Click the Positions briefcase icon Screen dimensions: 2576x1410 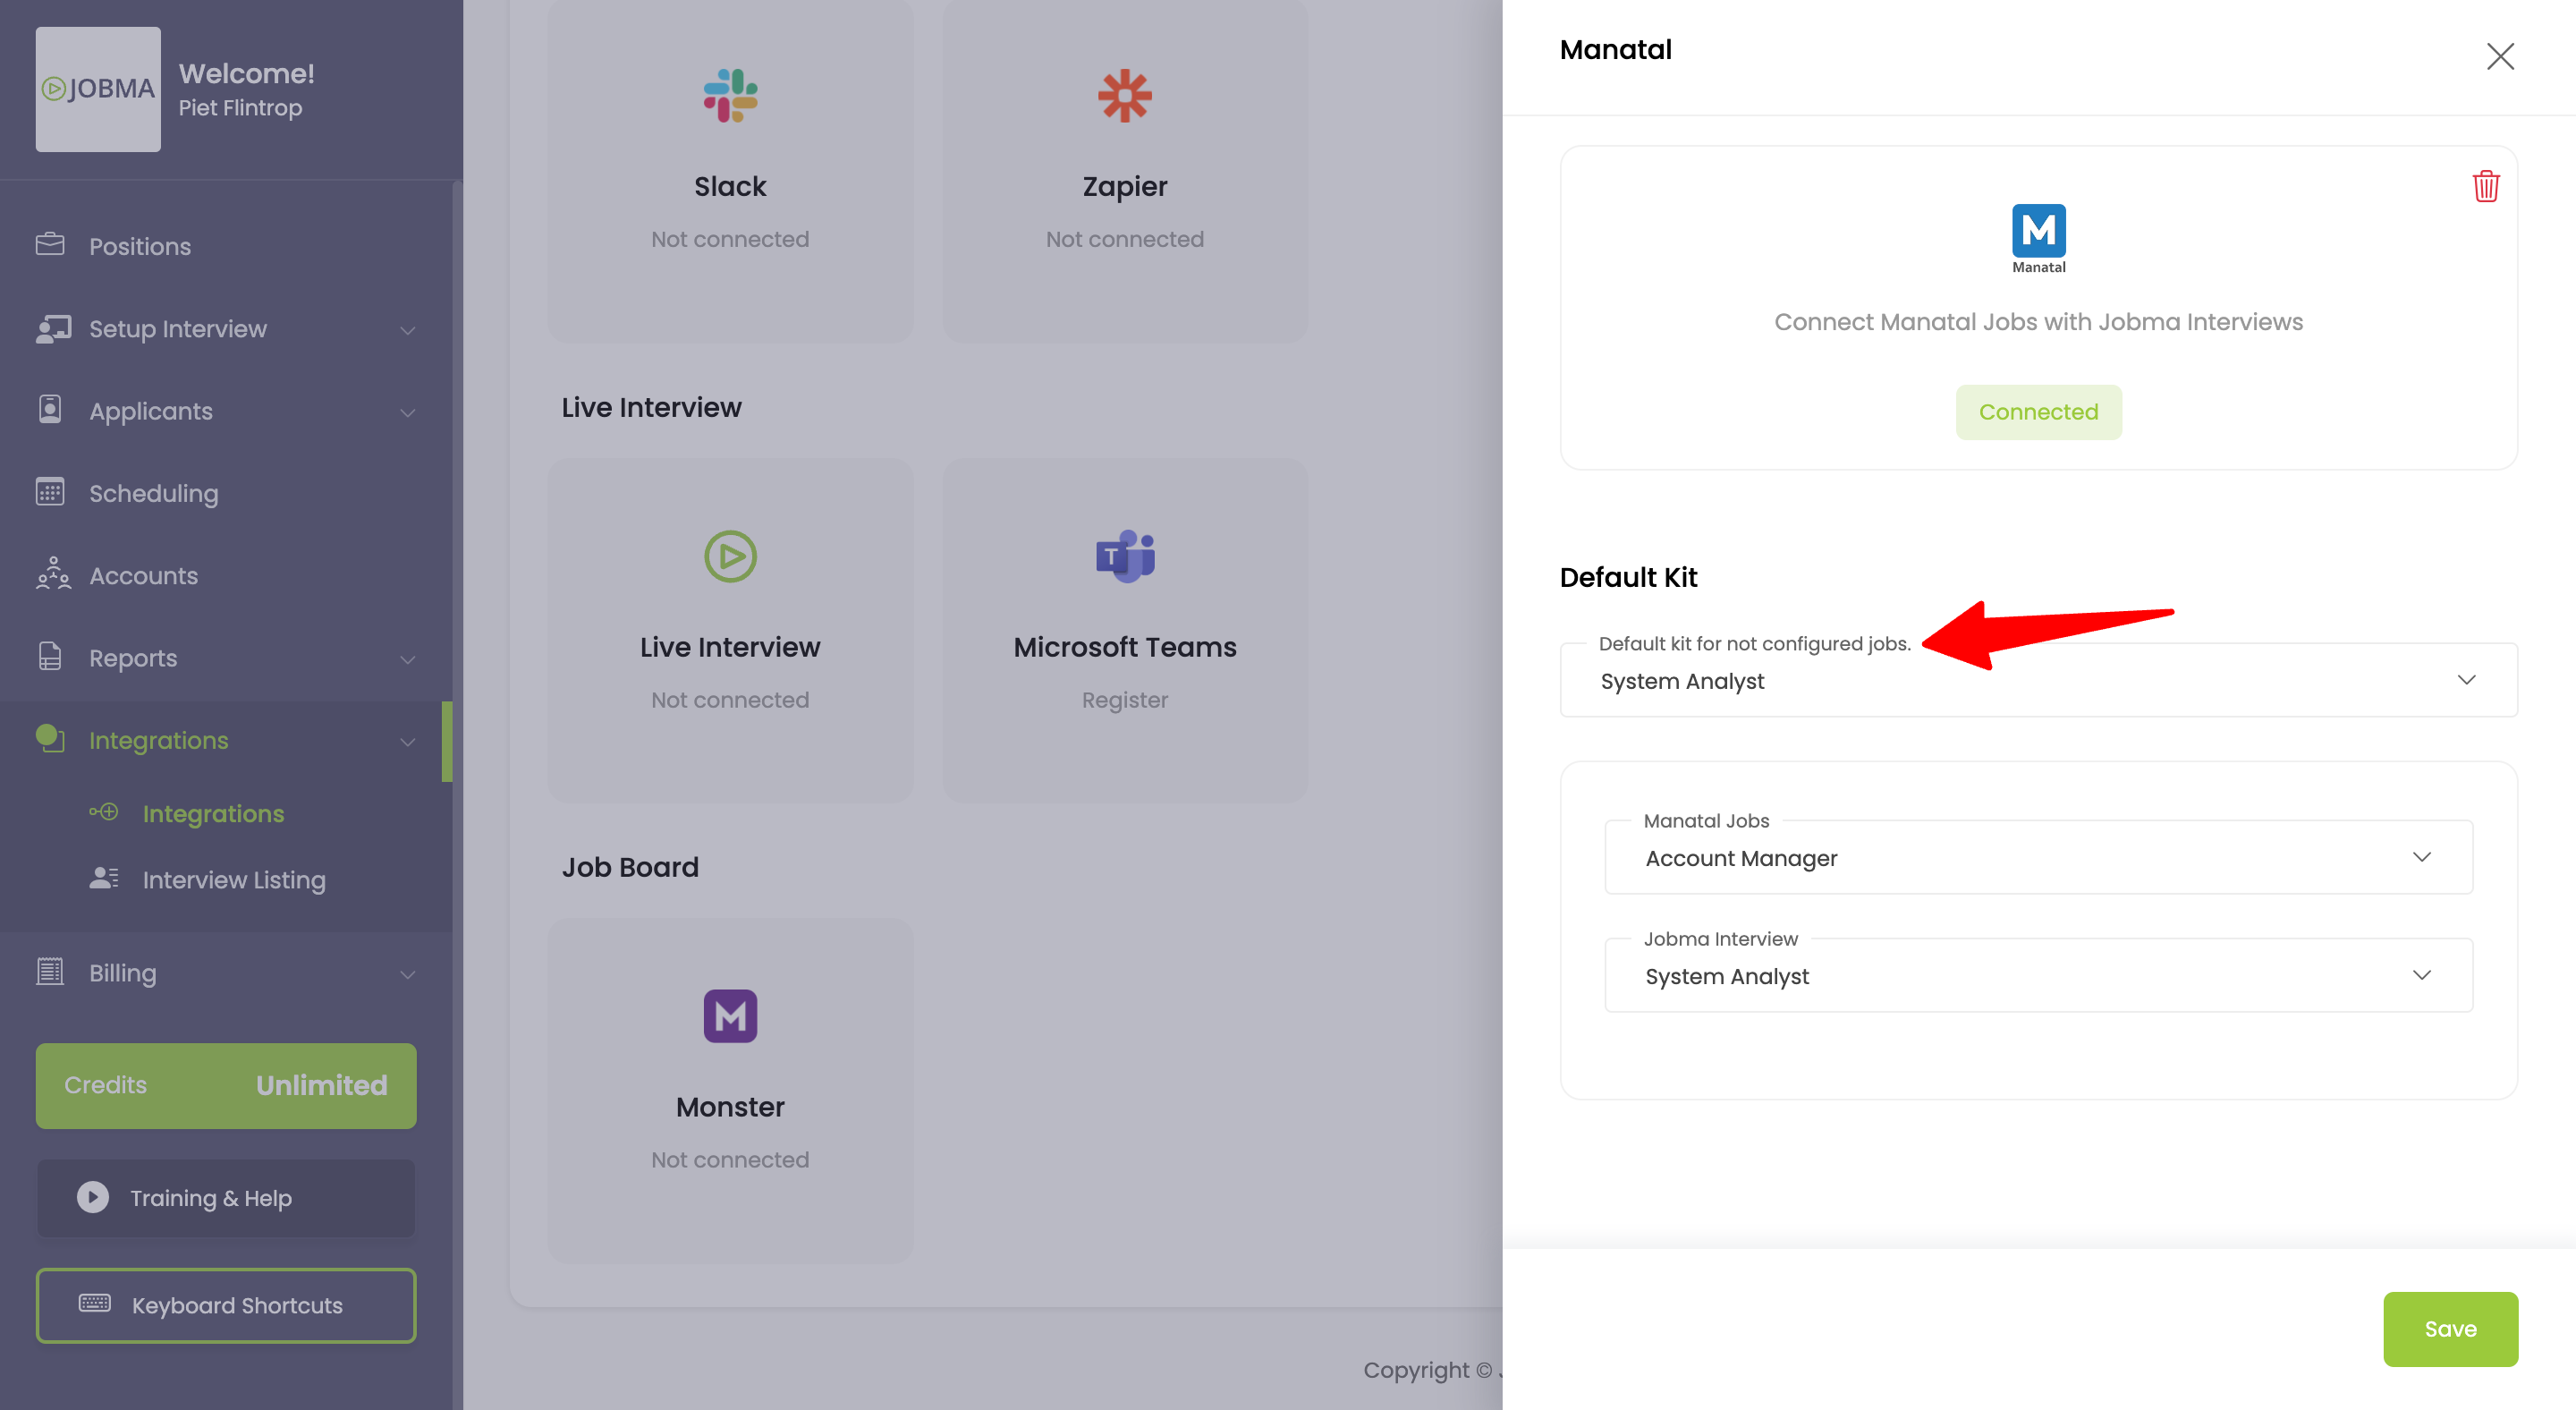[x=50, y=244]
